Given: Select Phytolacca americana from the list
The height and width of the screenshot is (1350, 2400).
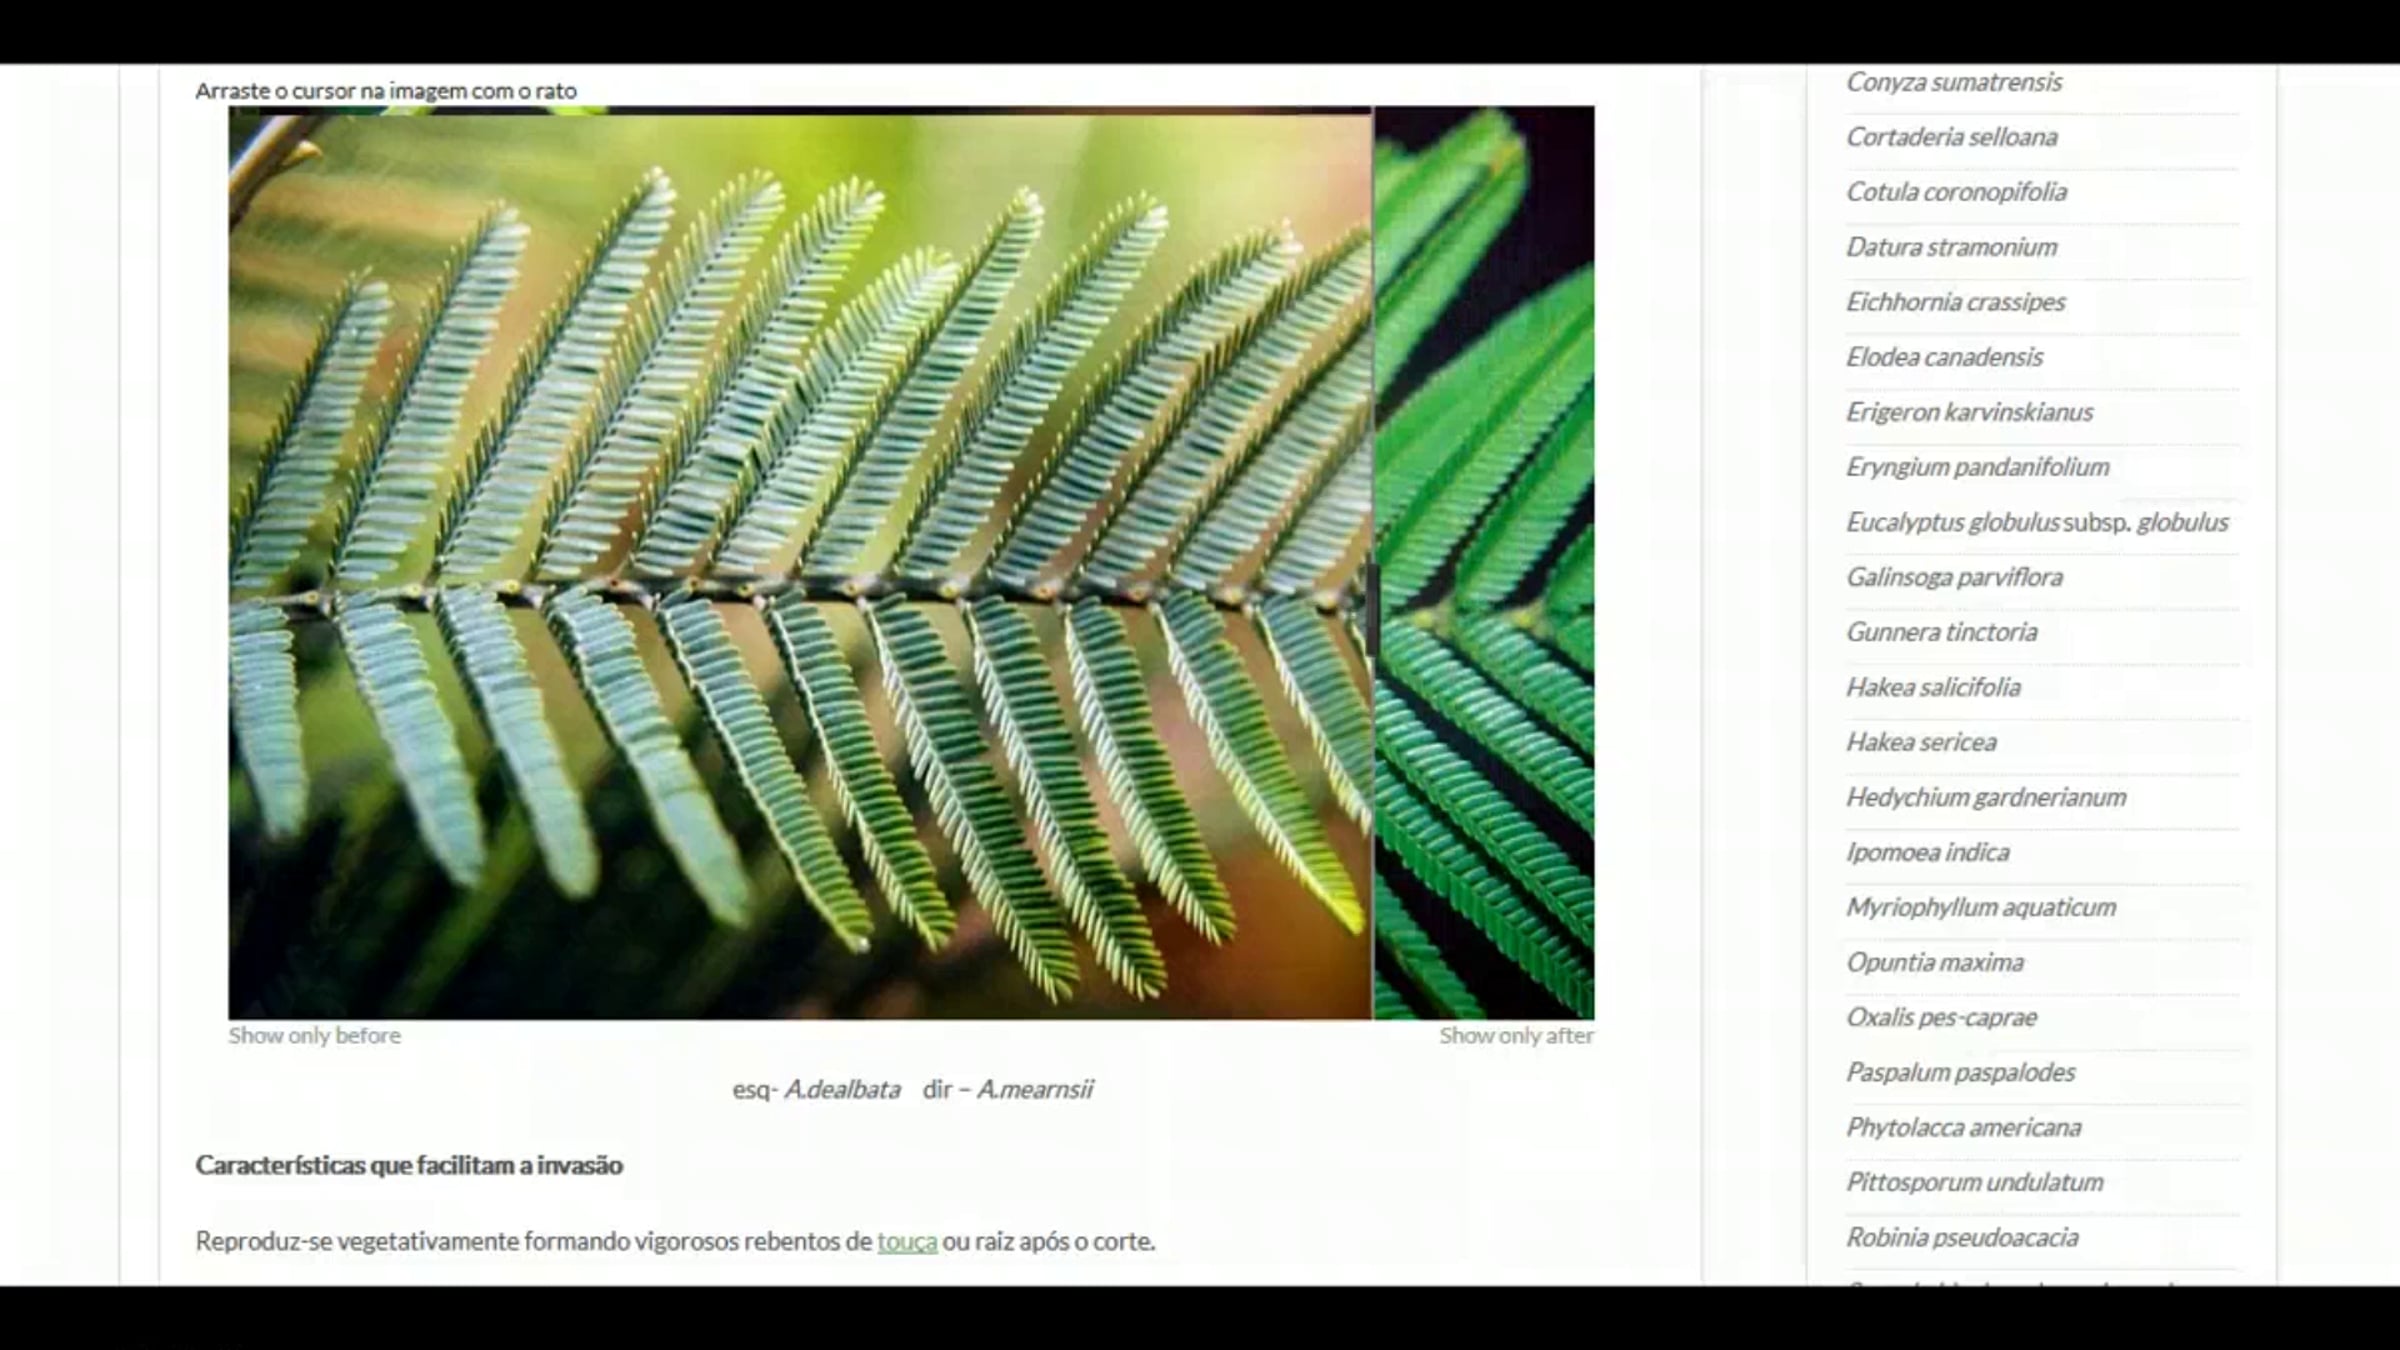Looking at the screenshot, I should (1963, 1127).
